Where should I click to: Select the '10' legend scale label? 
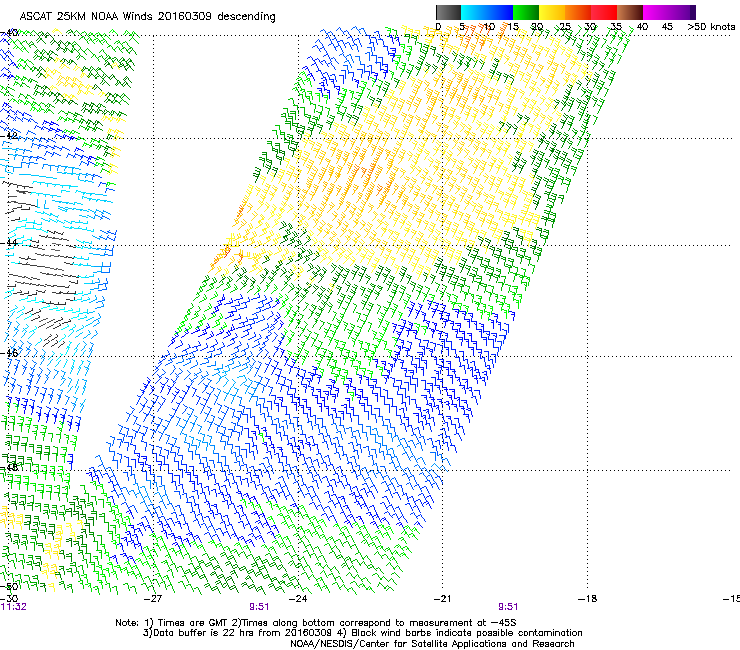(x=489, y=27)
